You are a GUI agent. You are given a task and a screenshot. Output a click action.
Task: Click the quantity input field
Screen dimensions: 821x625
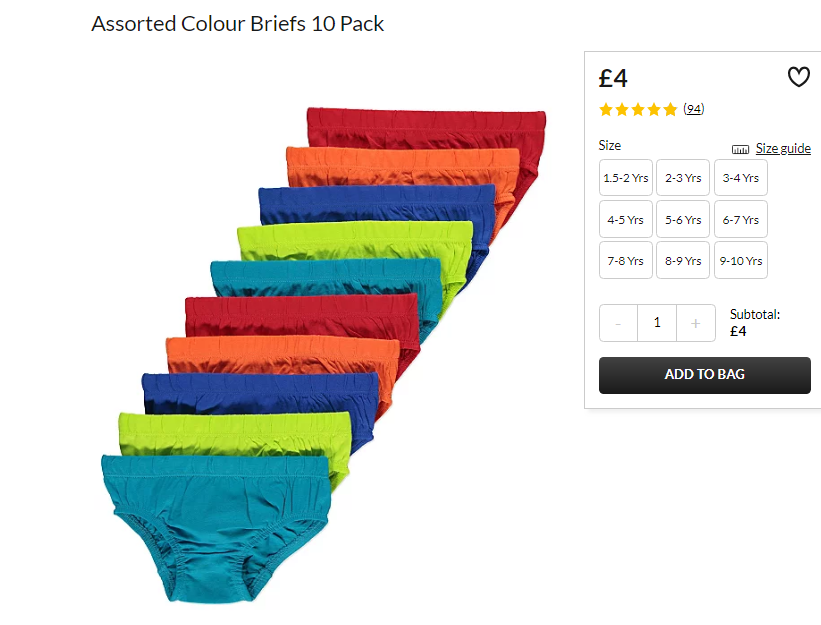[x=657, y=323]
